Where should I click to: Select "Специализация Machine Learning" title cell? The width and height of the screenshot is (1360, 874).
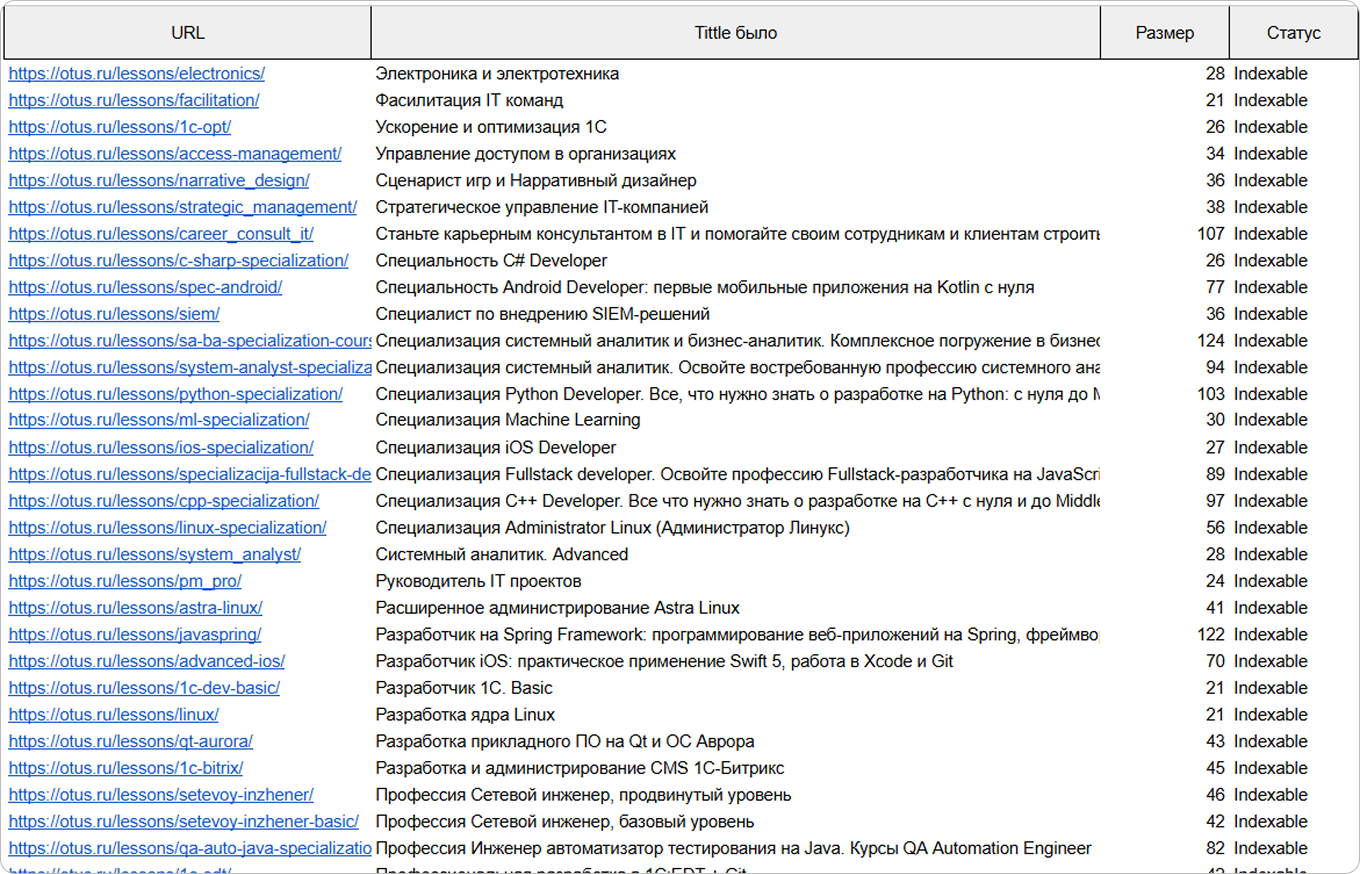coord(508,420)
